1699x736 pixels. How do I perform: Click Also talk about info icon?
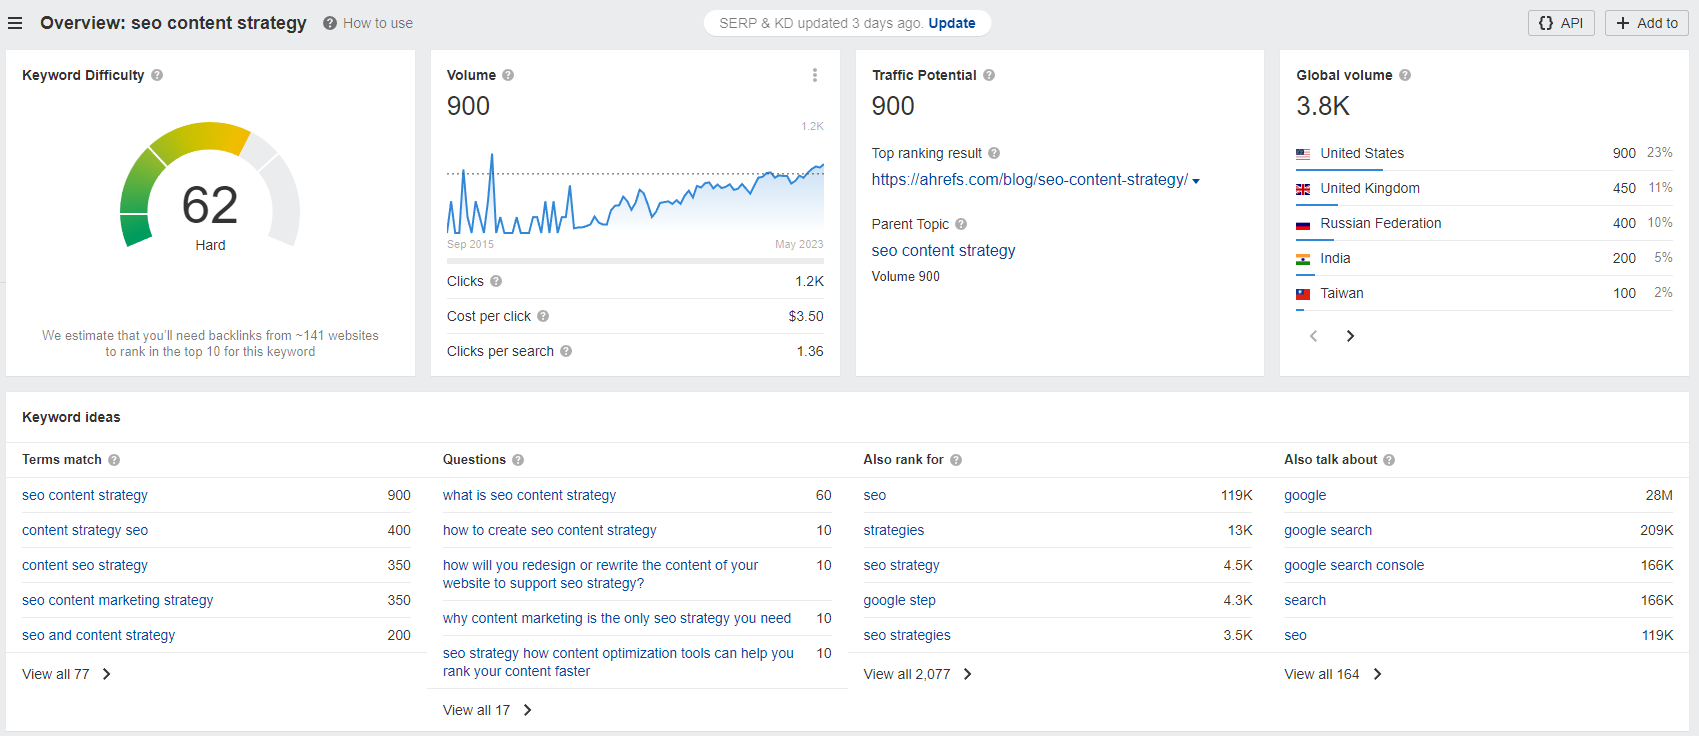pos(1389,460)
